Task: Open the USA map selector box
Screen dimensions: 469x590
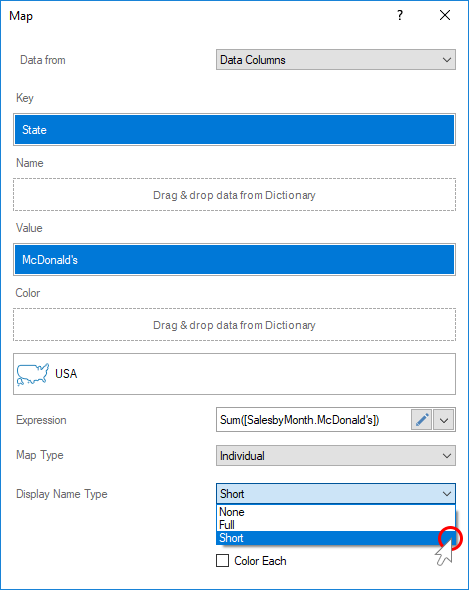Action: (x=234, y=374)
